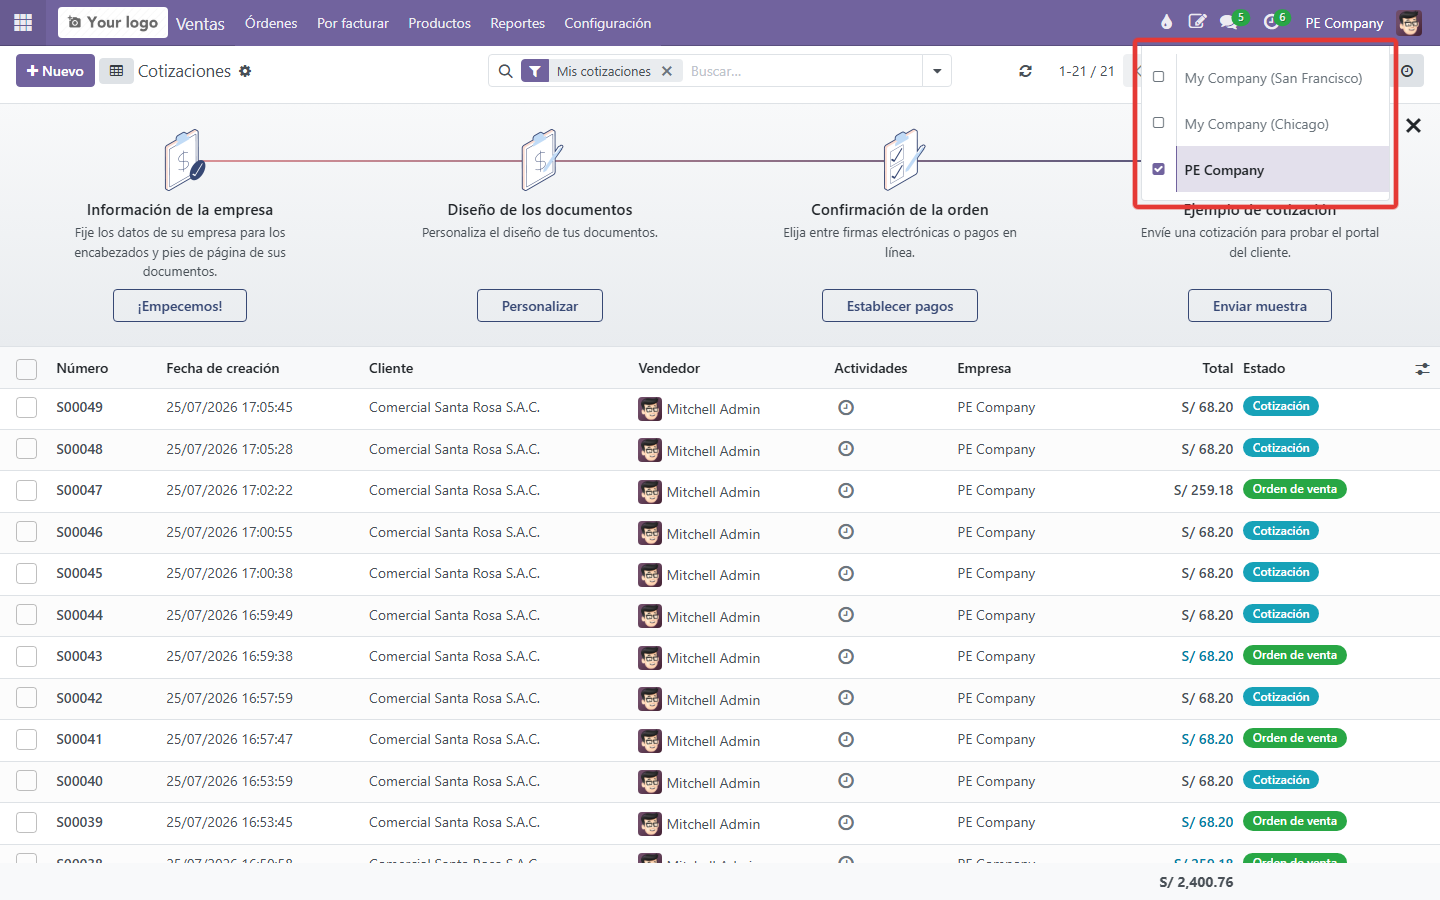Select the checkbox for order S00046

(x=27, y=532)
